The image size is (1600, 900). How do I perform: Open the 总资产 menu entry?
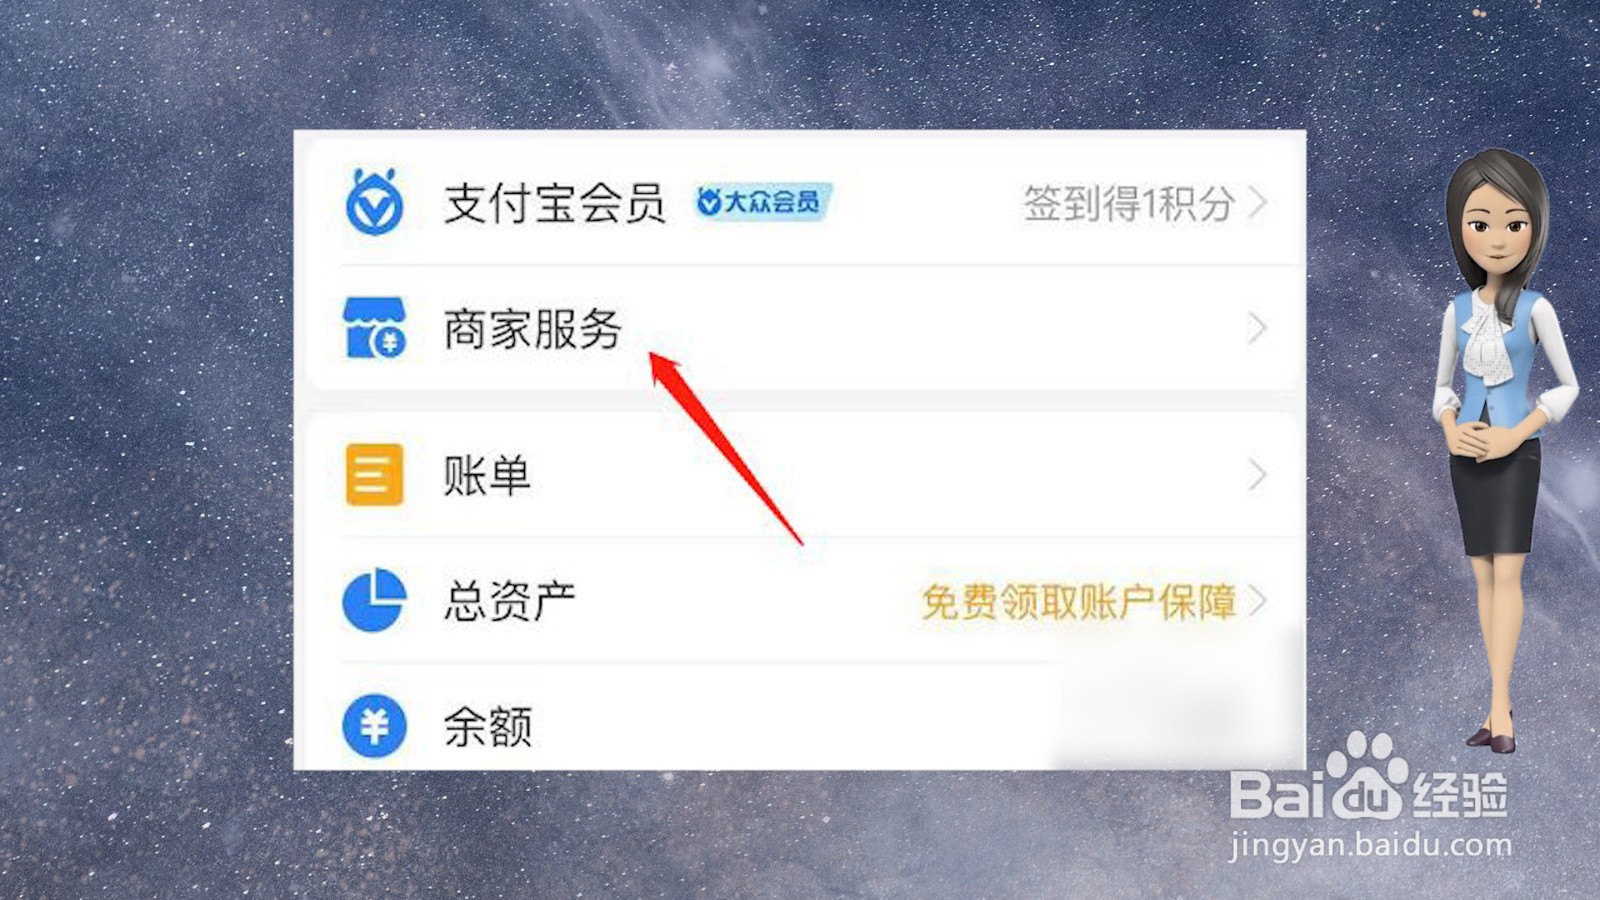[800, 601]
